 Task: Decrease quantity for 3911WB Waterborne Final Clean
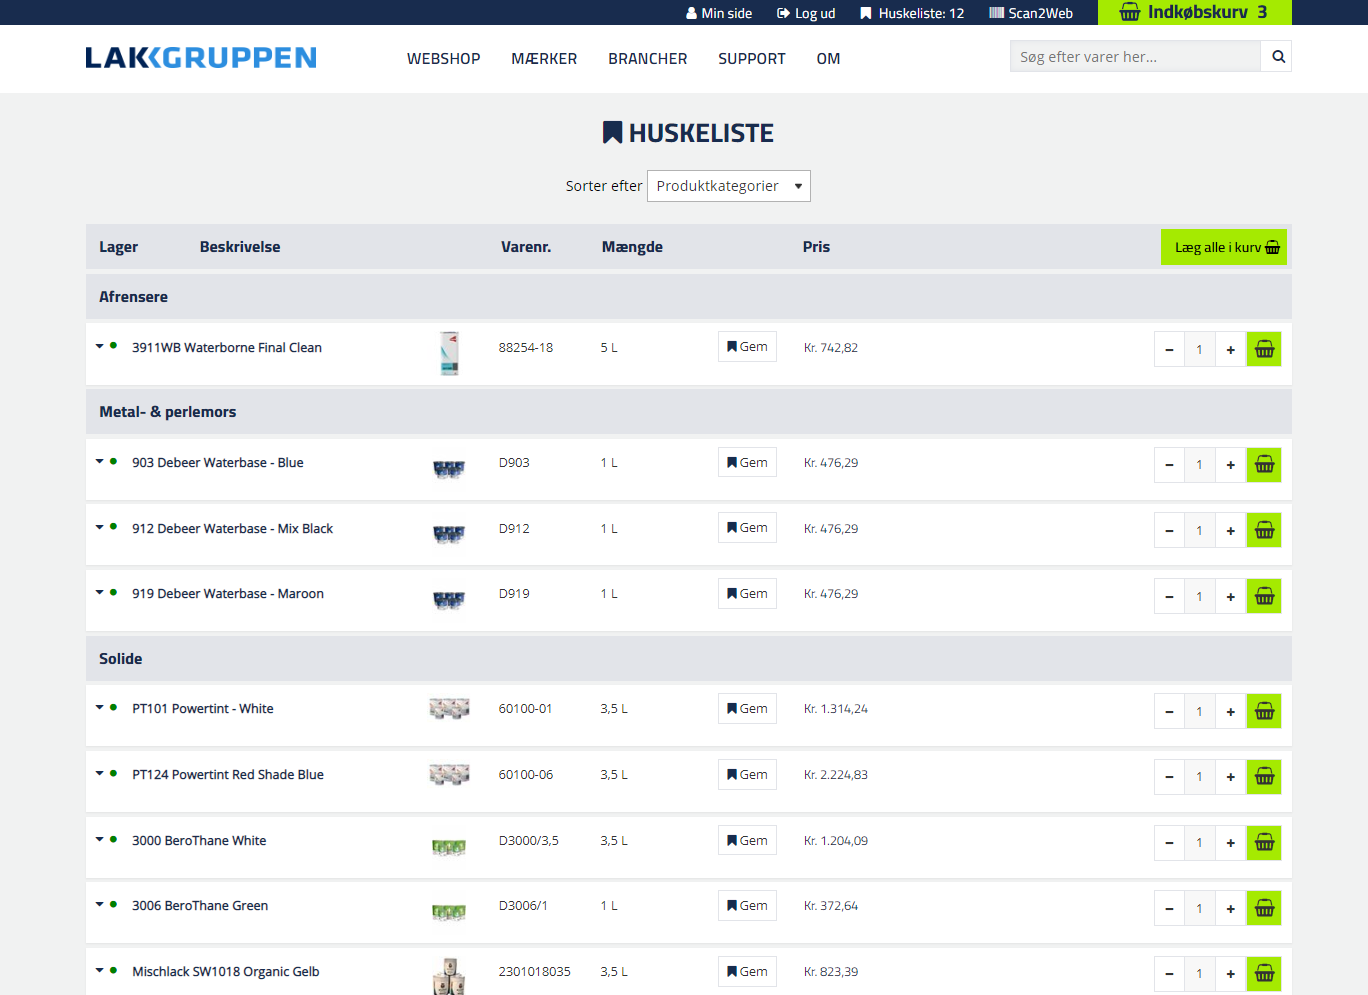(x=1169, y=349)
